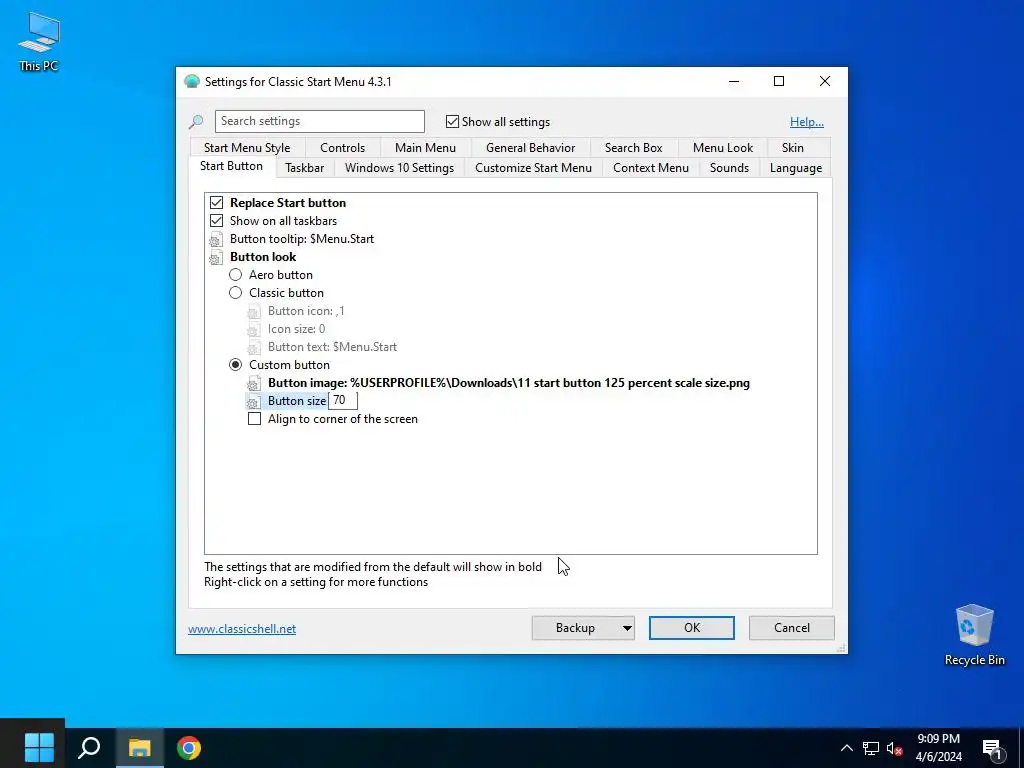Close the Classic Start Menu settings window
The image size is (1024, 768).
tap(825, 82)
